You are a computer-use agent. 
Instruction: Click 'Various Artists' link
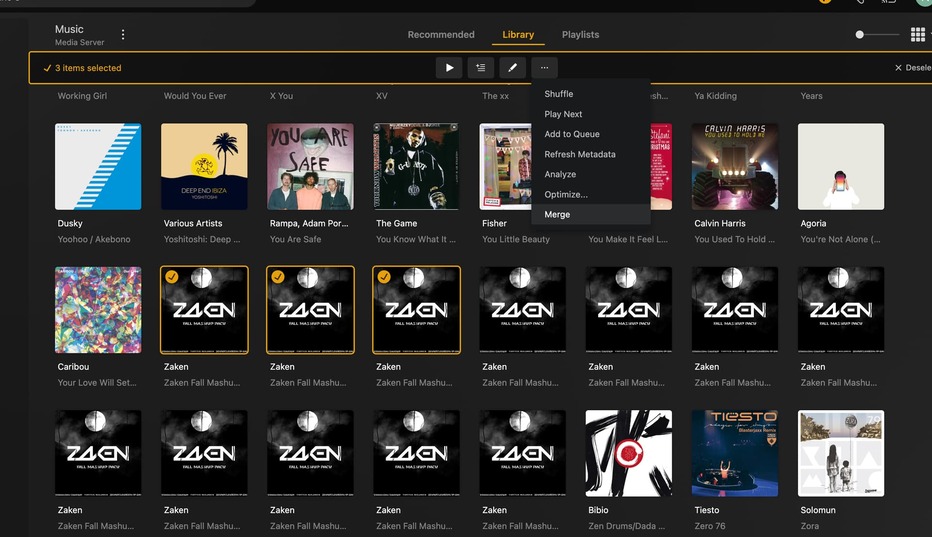(193, 224)
